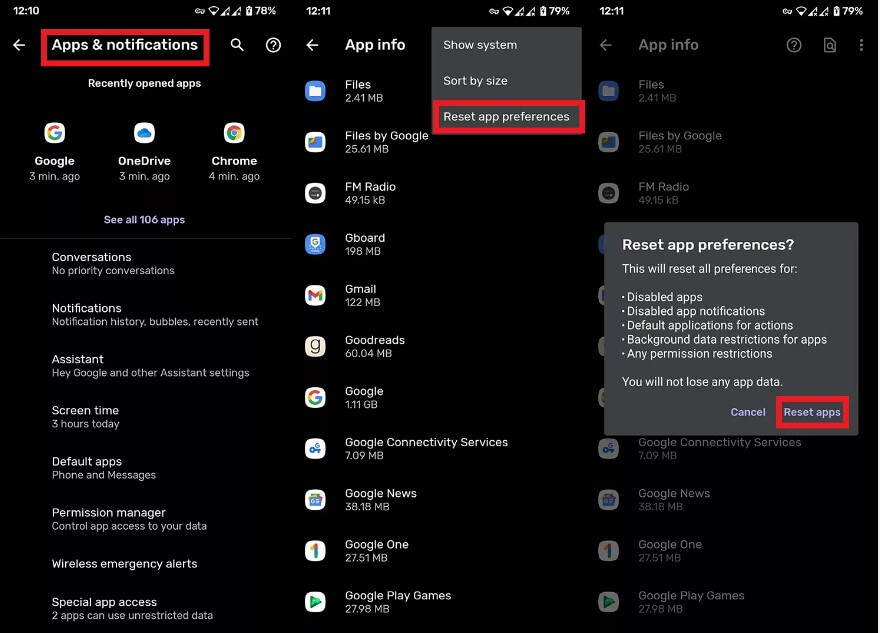Screen dimensions: 880x633
Task: Tap Google Play Games icon in dimmed right list
Action: point(608,602)
